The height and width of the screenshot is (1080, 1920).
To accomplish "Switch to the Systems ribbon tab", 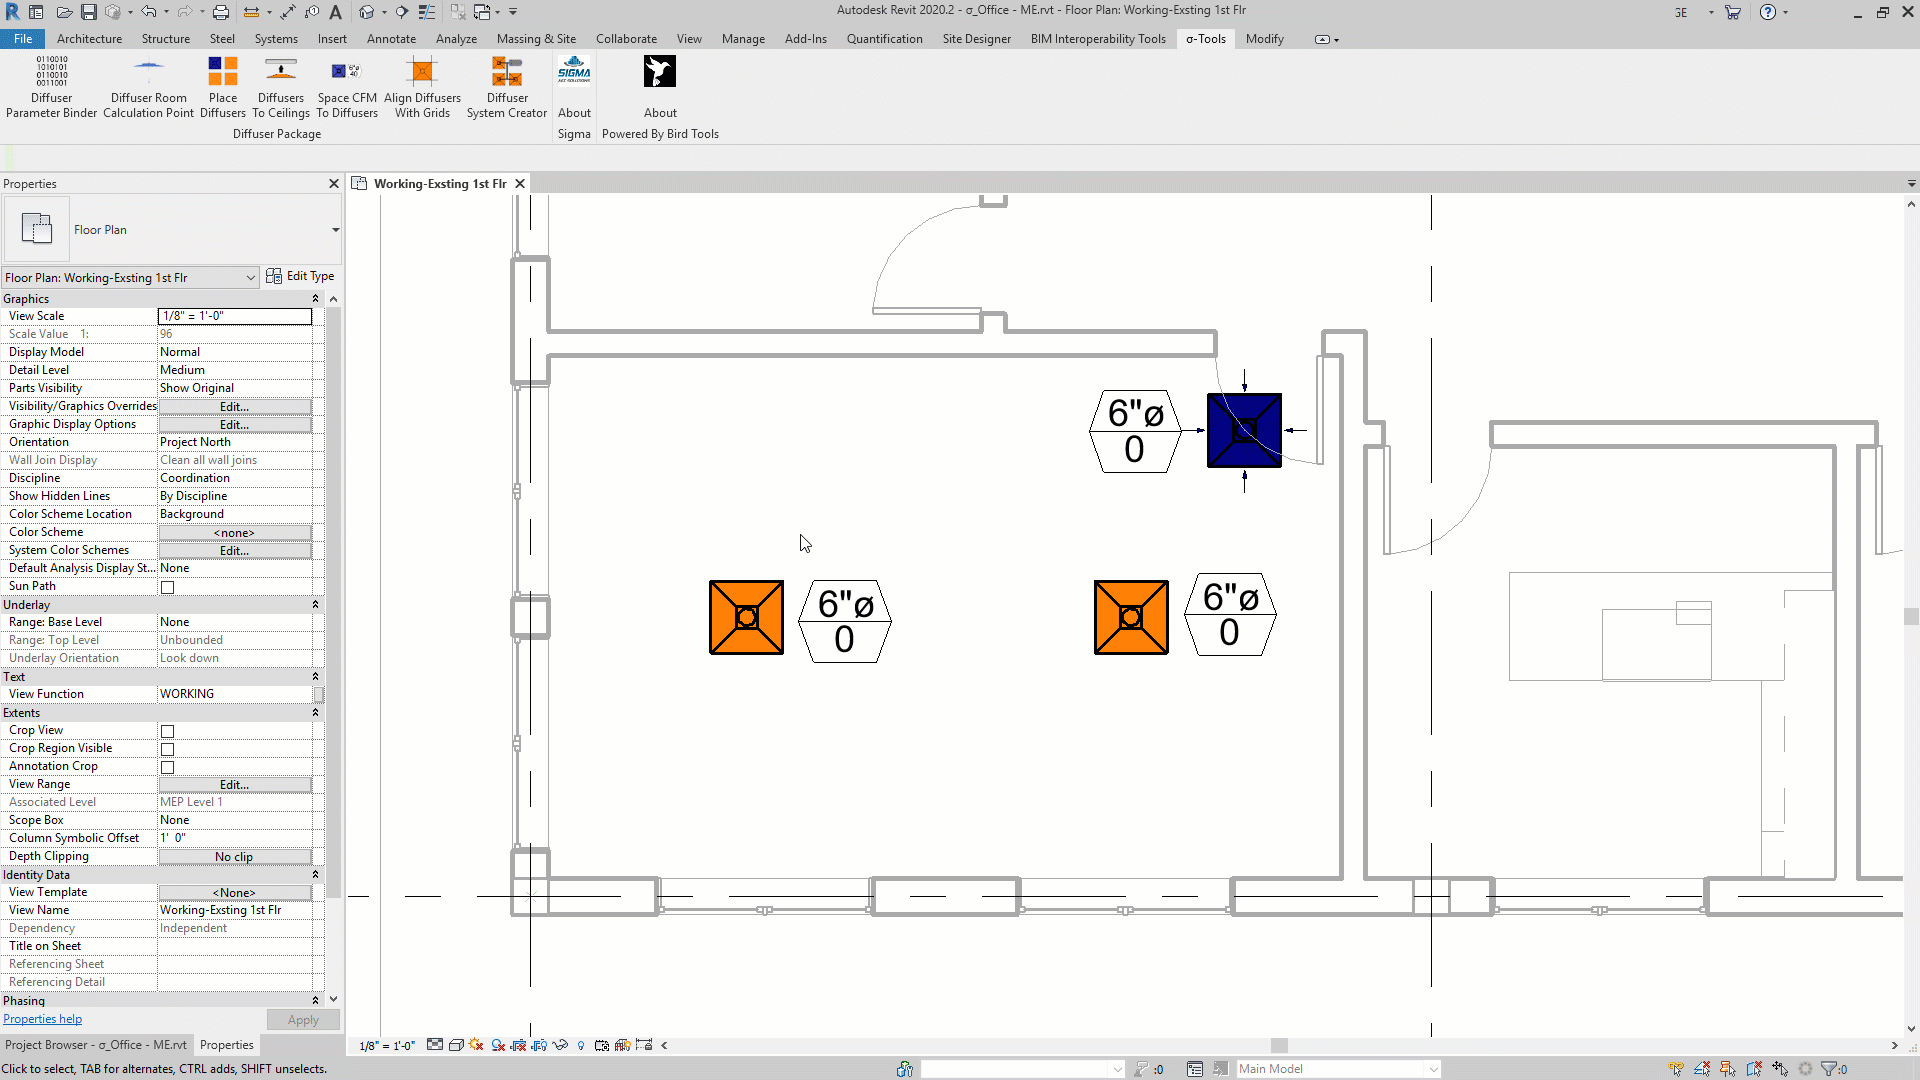I will 276,39.
